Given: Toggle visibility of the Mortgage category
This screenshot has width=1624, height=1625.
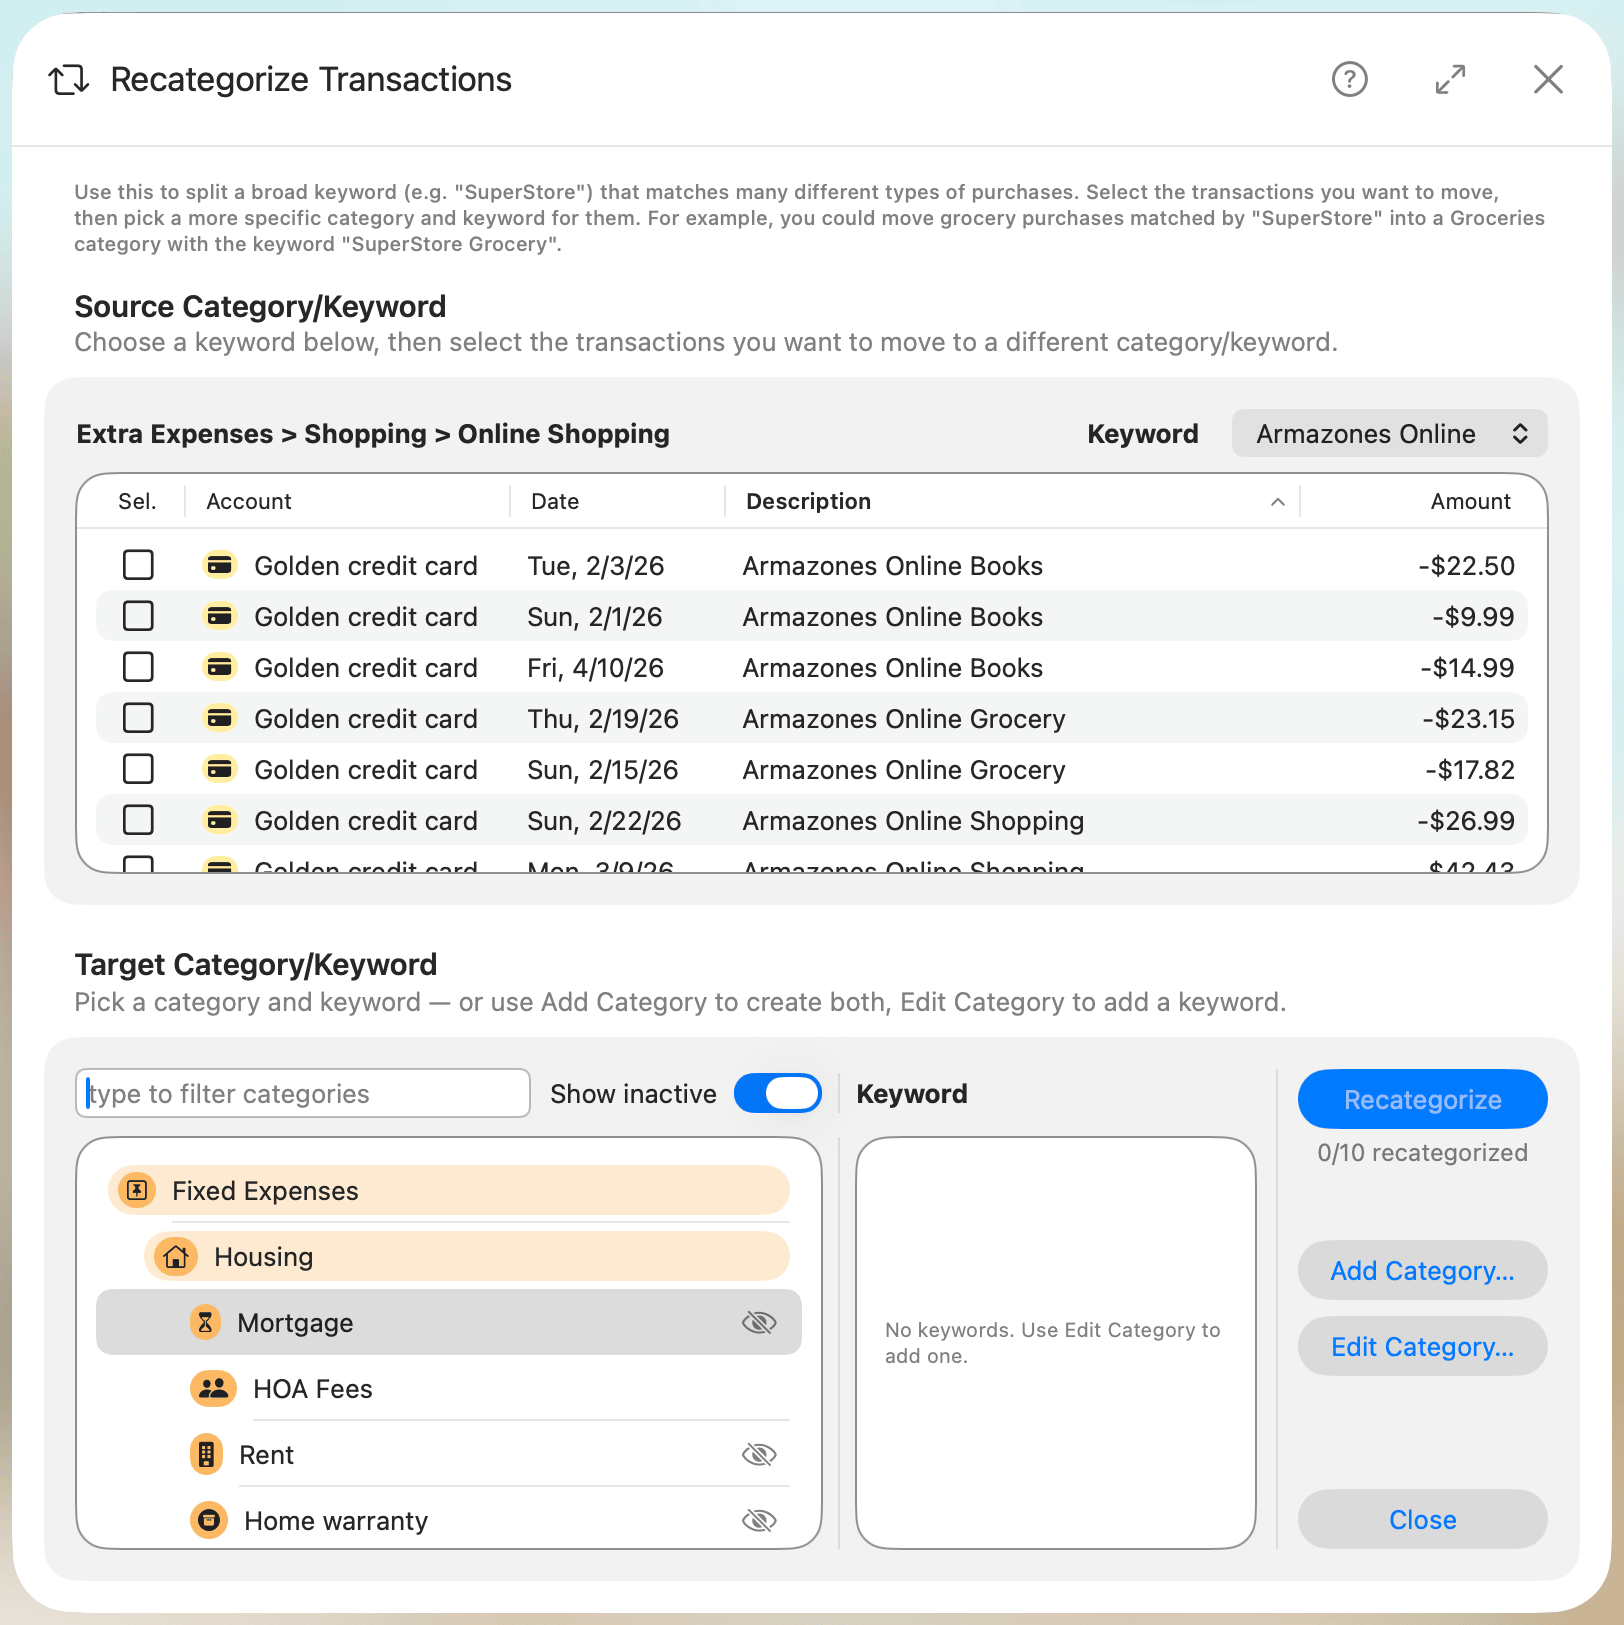Looking at the screenshot, I should click(759, 1322).
